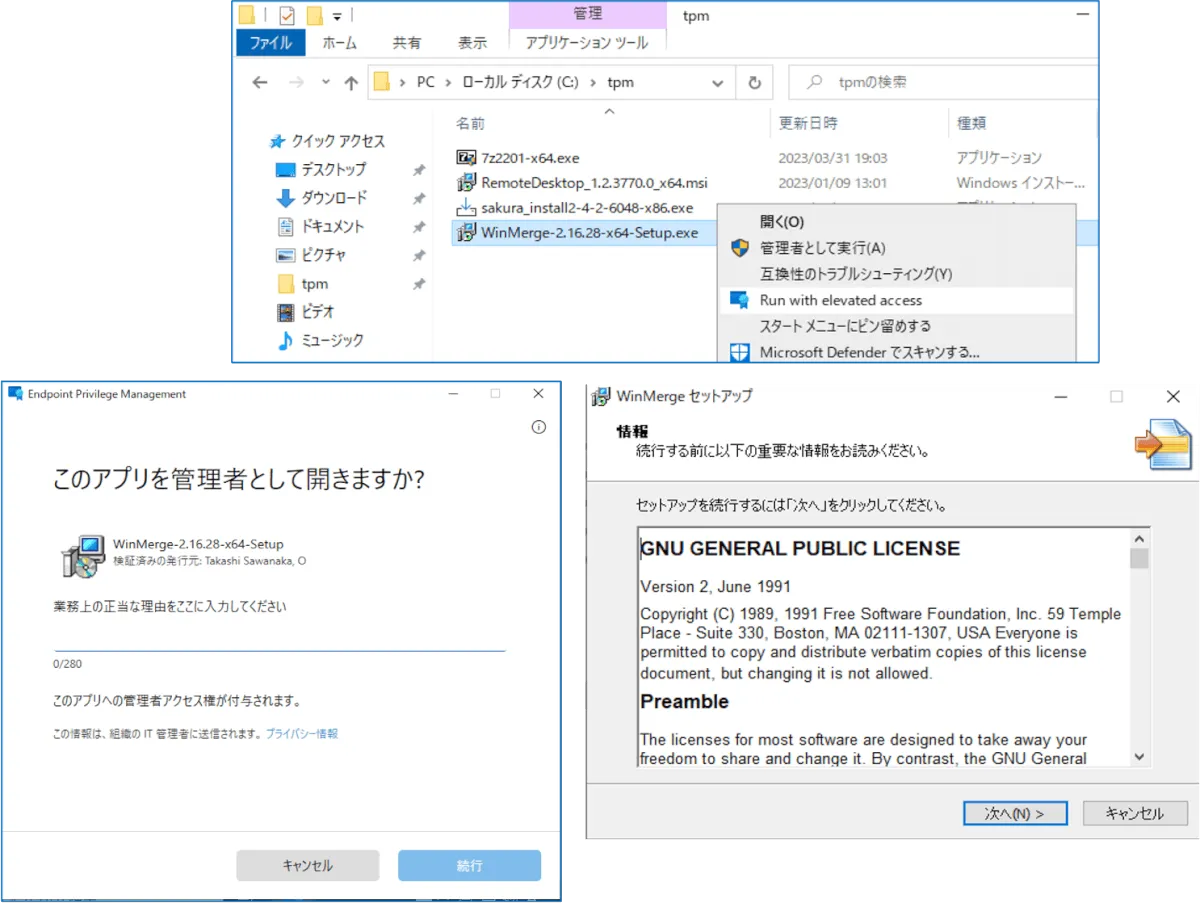
Task: Click the WinMerge setup title bar icon
Action: 601,396
